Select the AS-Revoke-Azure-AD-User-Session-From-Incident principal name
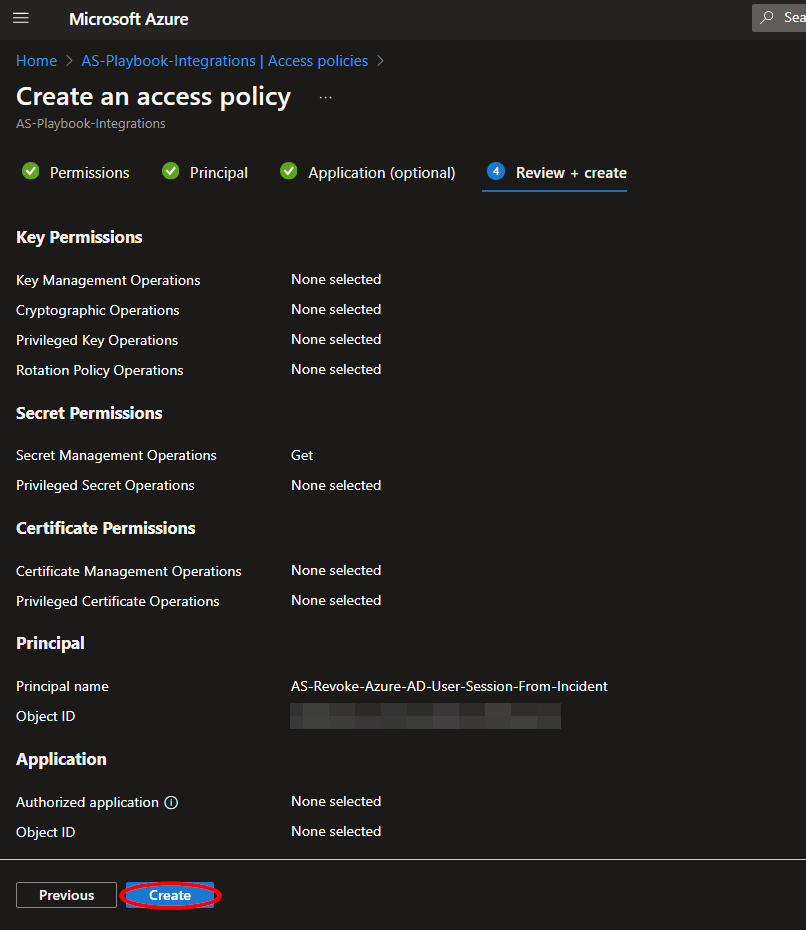 449,686
